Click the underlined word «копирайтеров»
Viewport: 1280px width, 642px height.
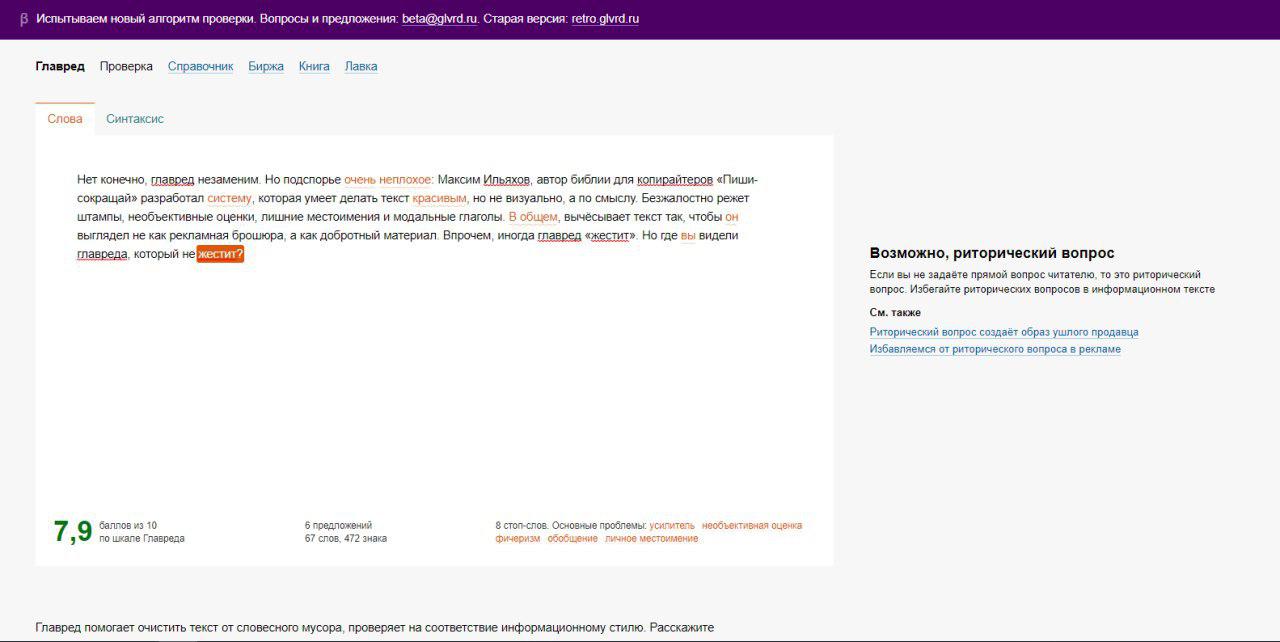tap(675, 180)
